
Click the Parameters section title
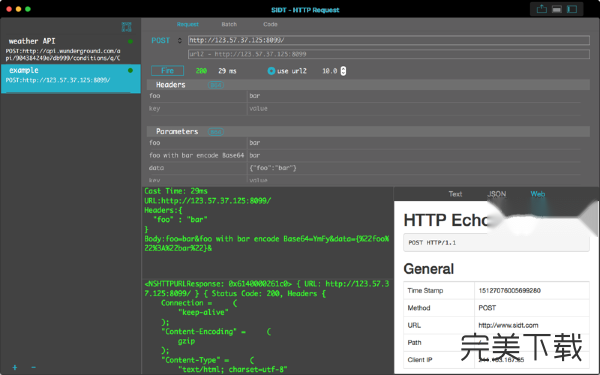[x=177, y=132]
